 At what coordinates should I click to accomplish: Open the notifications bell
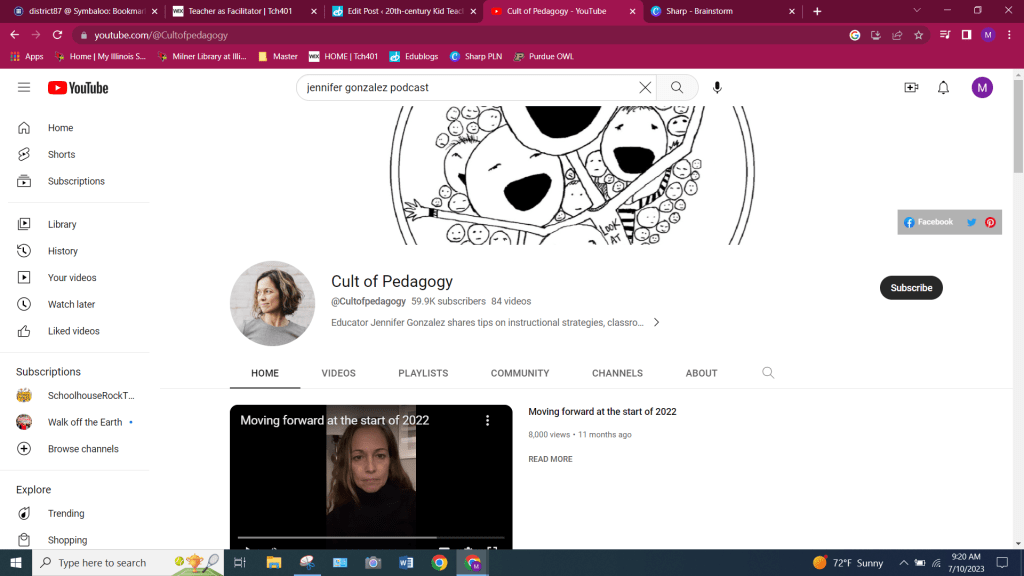tap(943, 88)
